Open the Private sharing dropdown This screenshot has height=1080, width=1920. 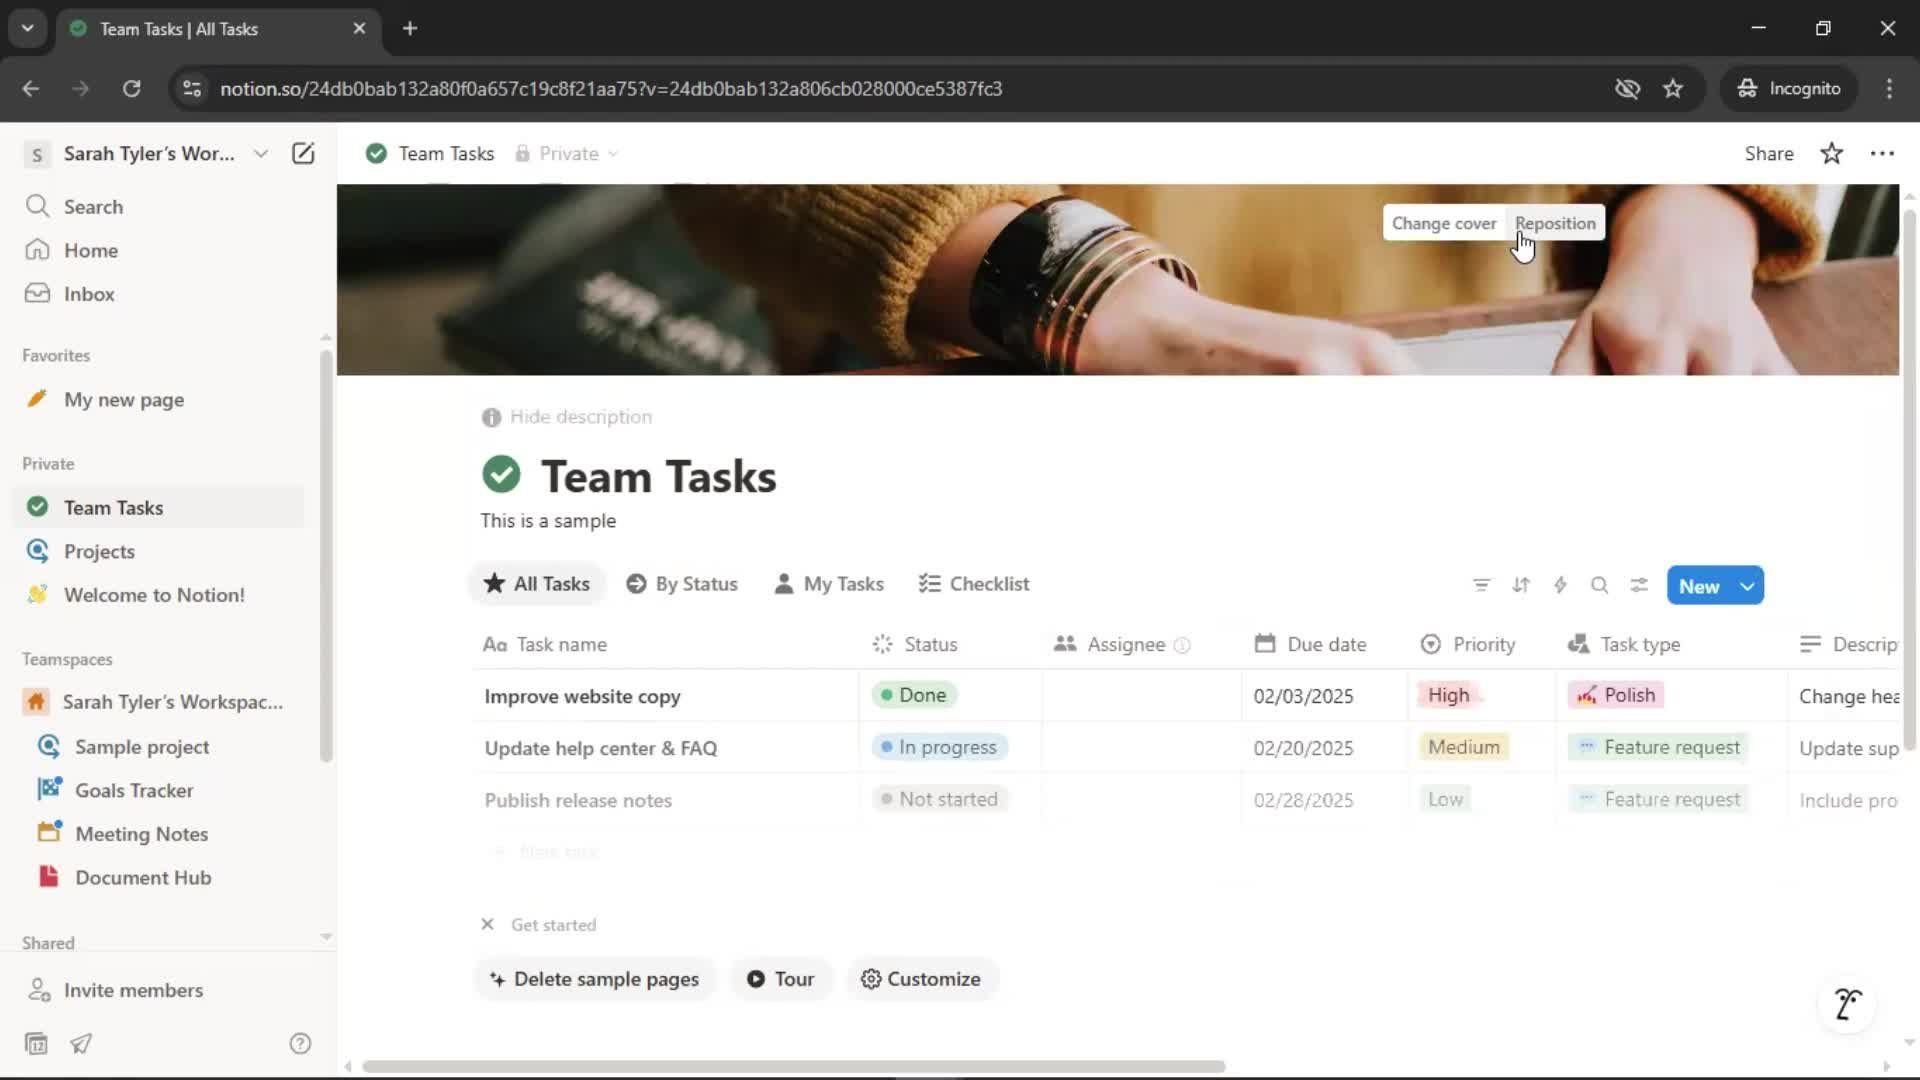[x=567, y=153]
